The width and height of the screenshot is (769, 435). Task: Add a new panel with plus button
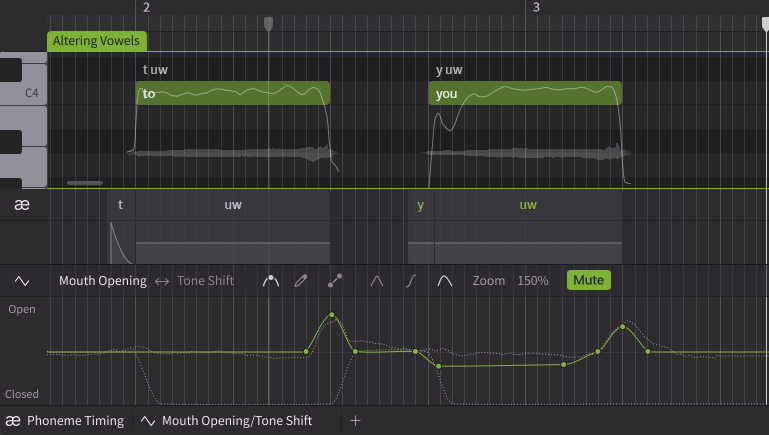click(356, 421)
